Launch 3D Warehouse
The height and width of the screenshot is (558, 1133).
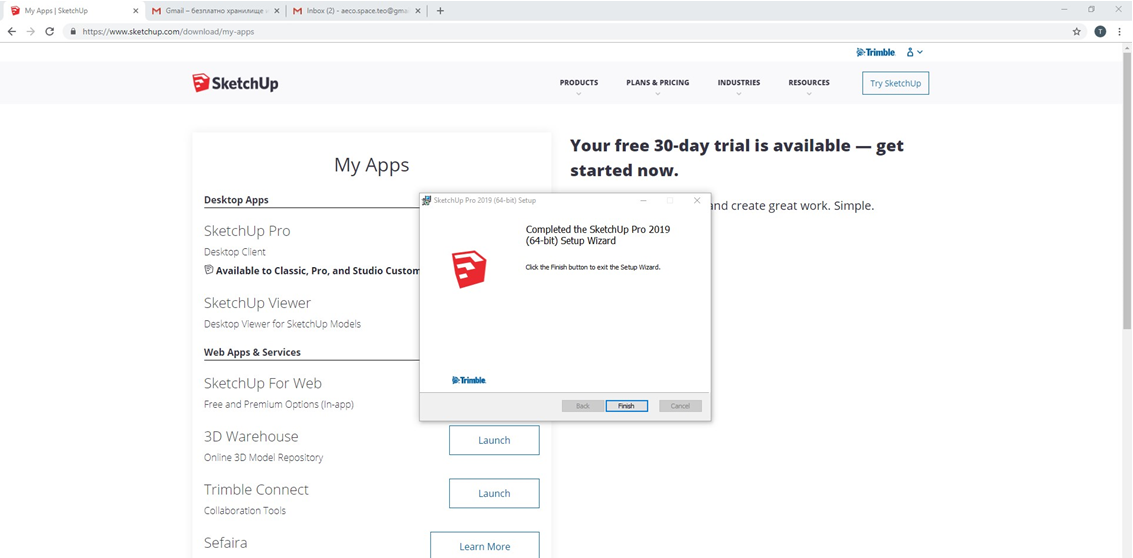494,440
